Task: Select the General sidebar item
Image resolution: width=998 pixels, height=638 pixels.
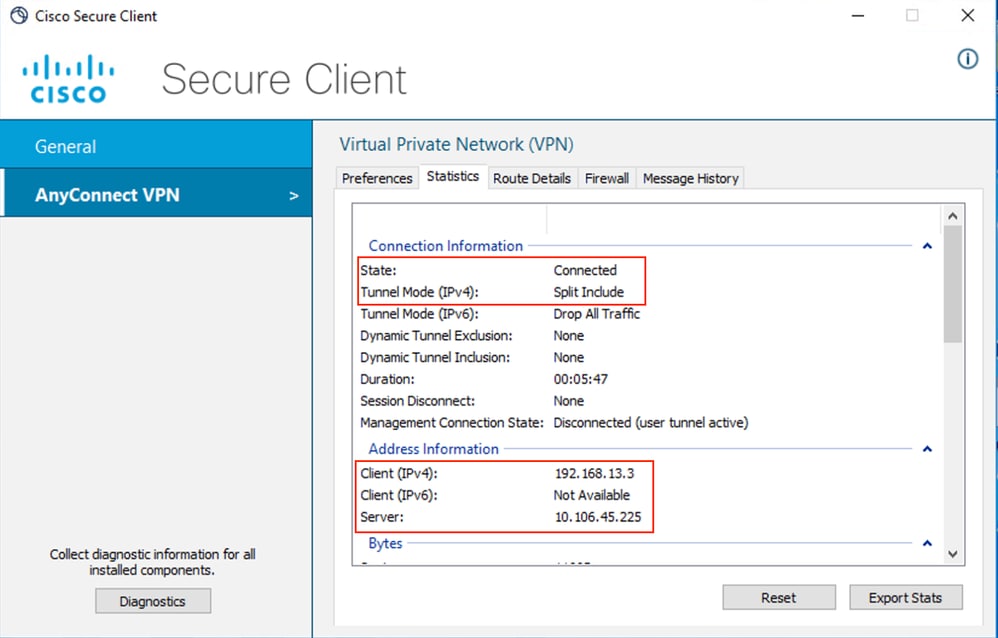Action: pyautogui.click(x=156, y=146)
